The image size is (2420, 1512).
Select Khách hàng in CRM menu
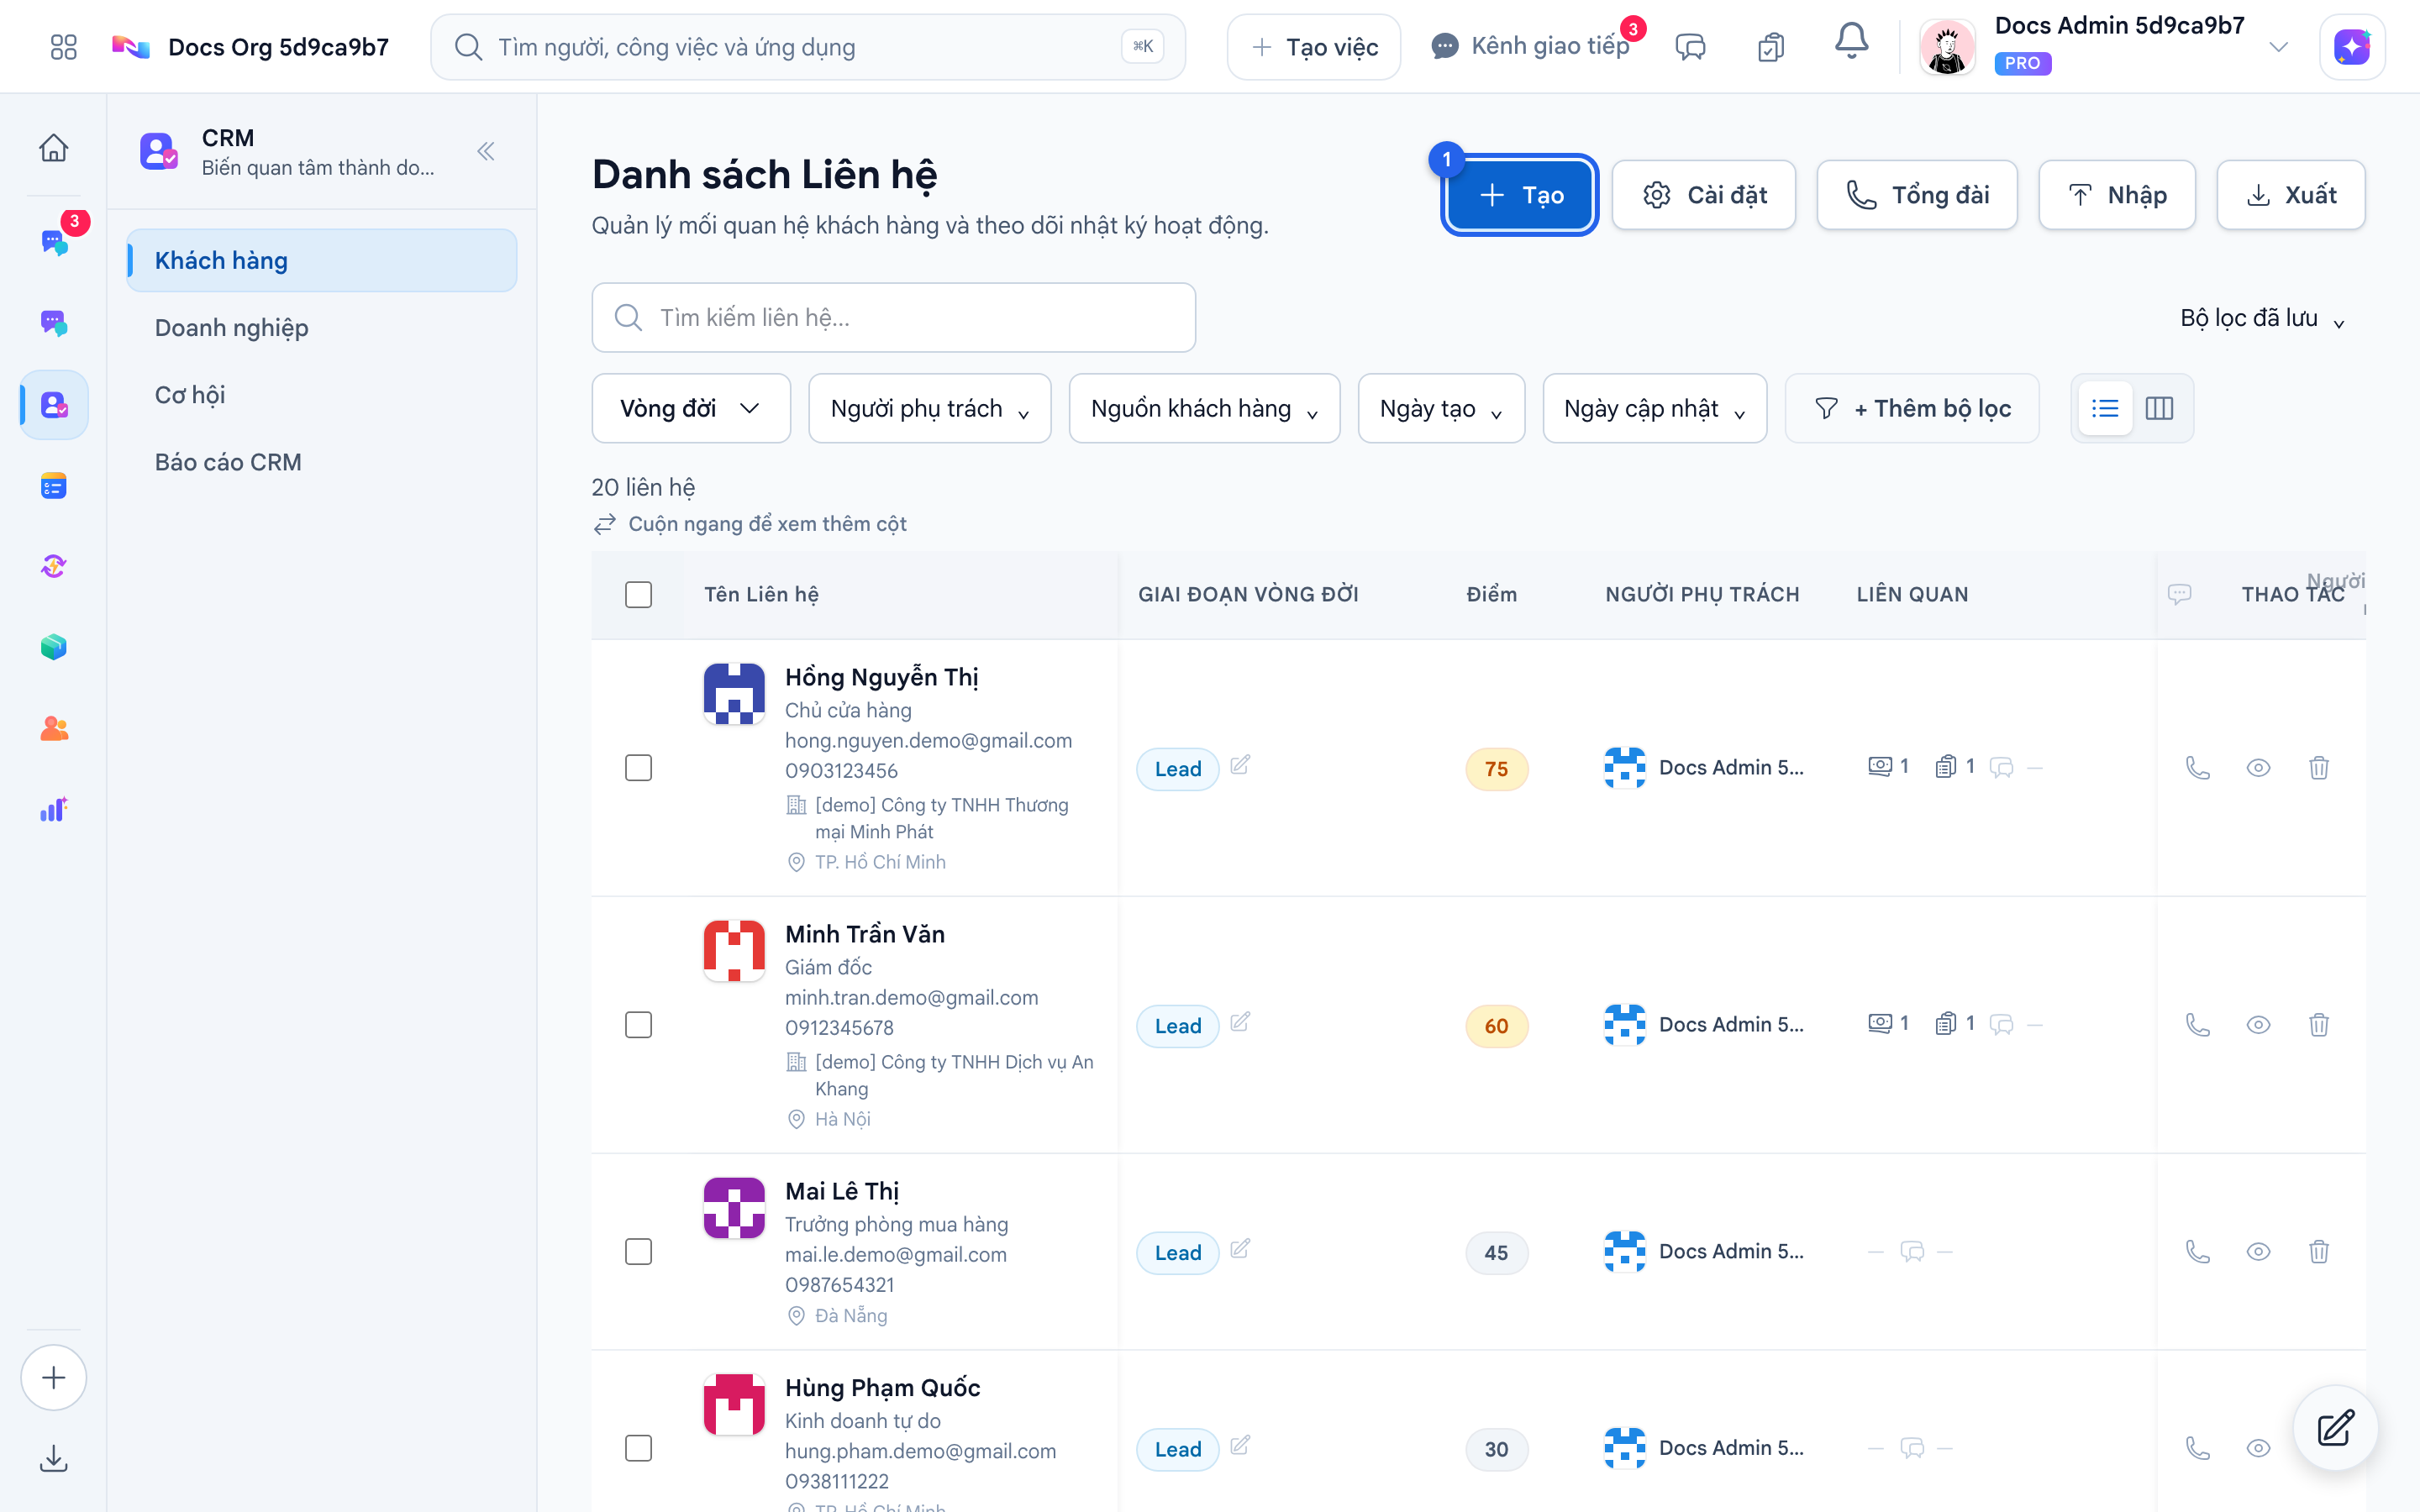pos(322,260)
